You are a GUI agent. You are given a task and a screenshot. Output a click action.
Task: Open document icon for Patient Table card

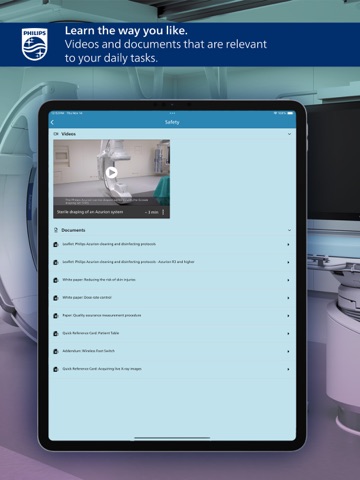56,333
